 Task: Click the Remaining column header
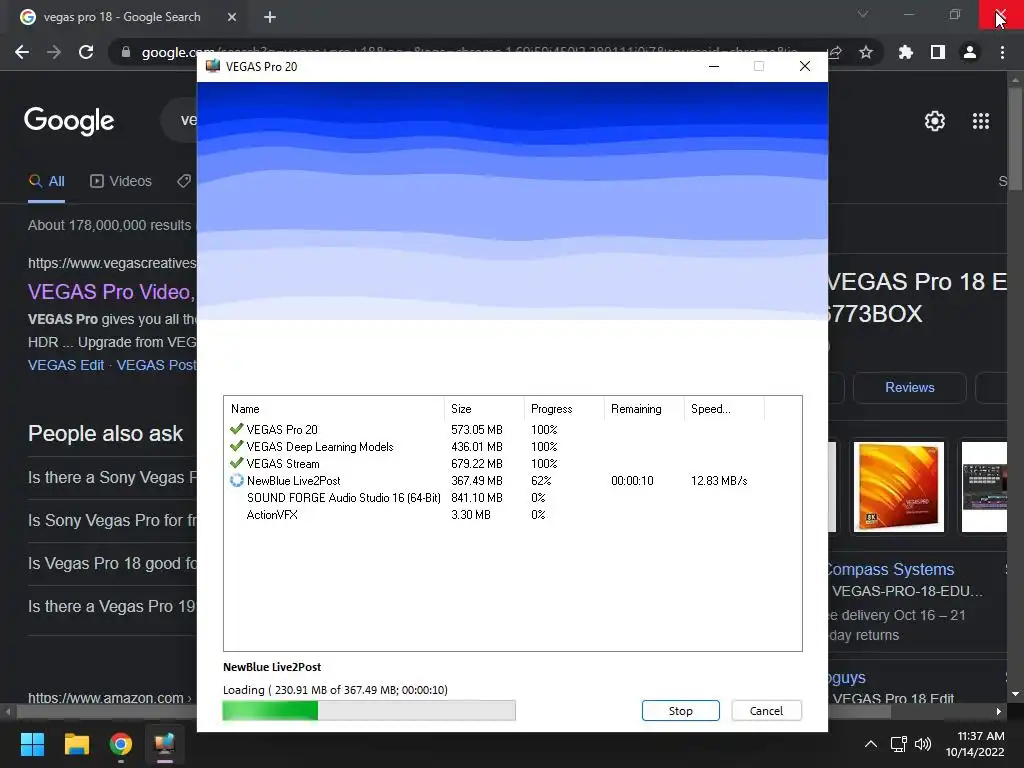(x=644, y=409)
